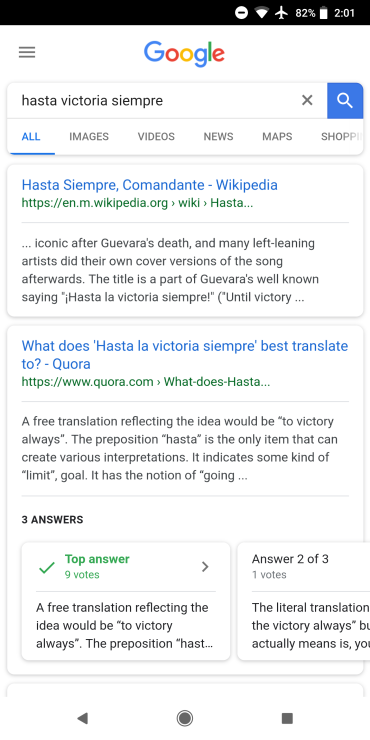Open the News tab

coord(219,136)
